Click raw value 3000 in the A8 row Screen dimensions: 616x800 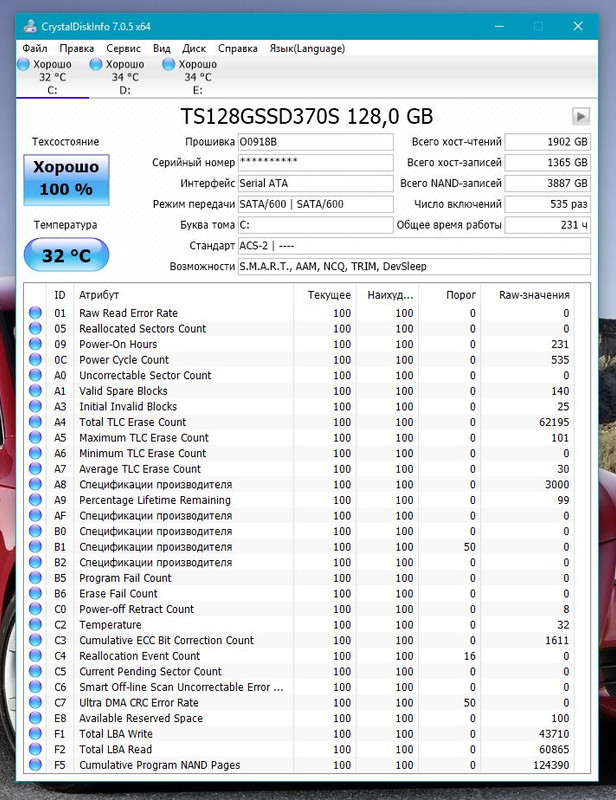click(x=557, y=484)
